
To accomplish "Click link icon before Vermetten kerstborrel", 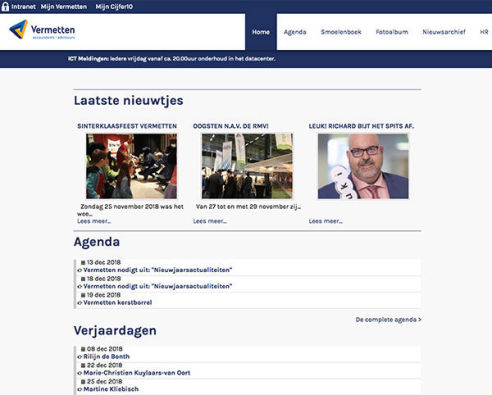I will (79, 303).
